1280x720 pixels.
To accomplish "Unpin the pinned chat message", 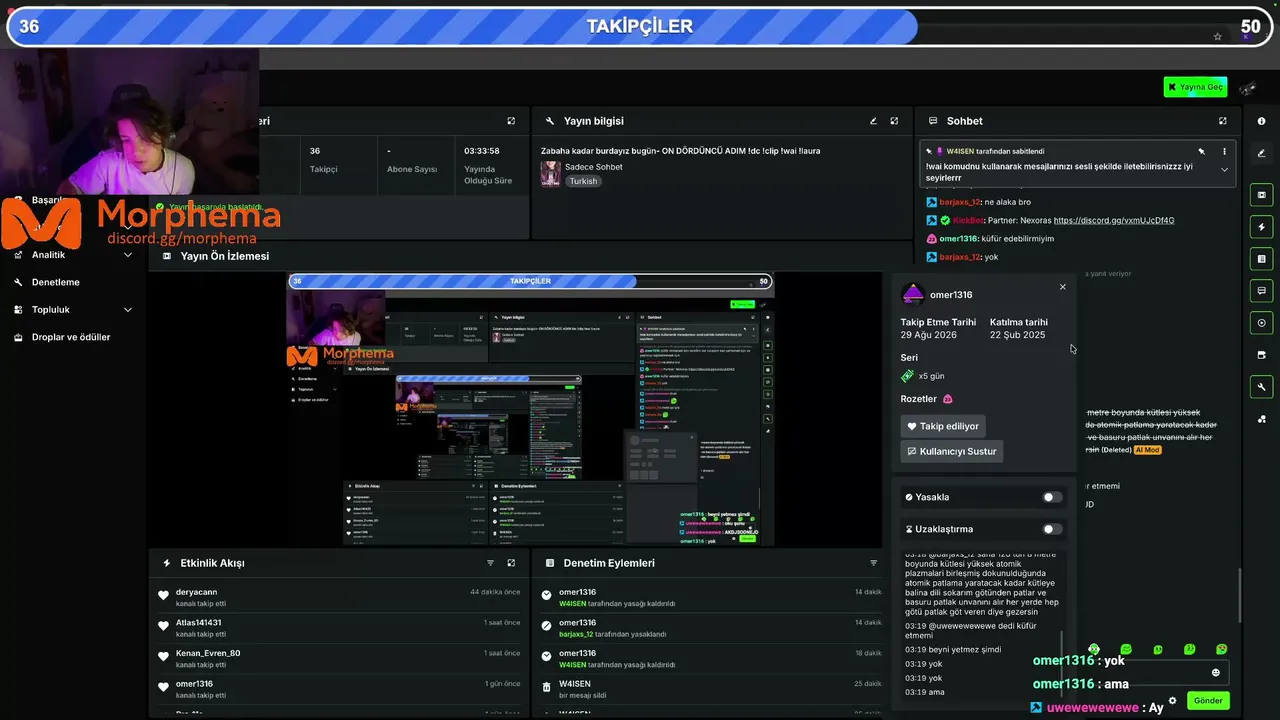I will pyautogui.click(x=1202, y=152).
